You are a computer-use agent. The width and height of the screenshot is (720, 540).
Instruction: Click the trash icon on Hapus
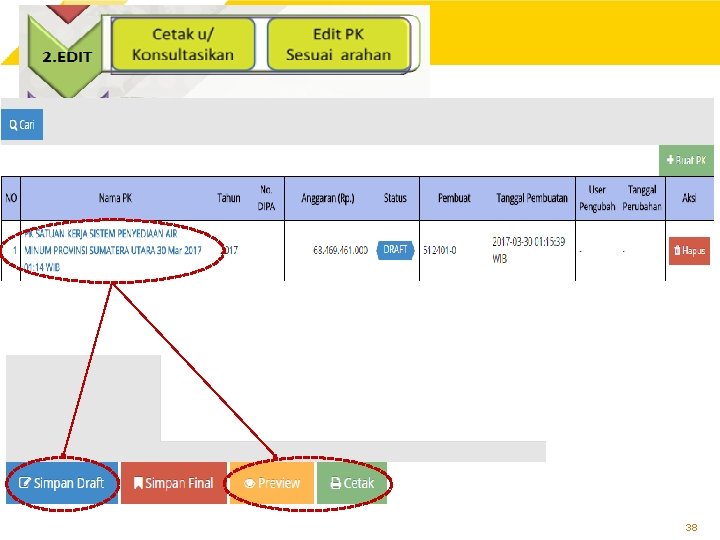click(677, 250)
